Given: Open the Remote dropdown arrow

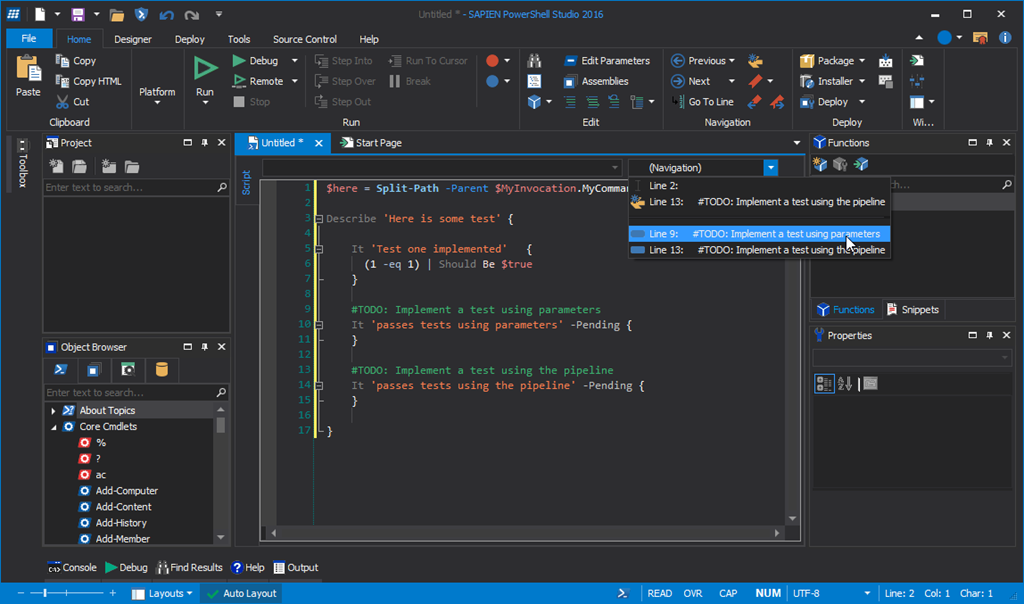Looking at the screenshot, I should 295,82.
